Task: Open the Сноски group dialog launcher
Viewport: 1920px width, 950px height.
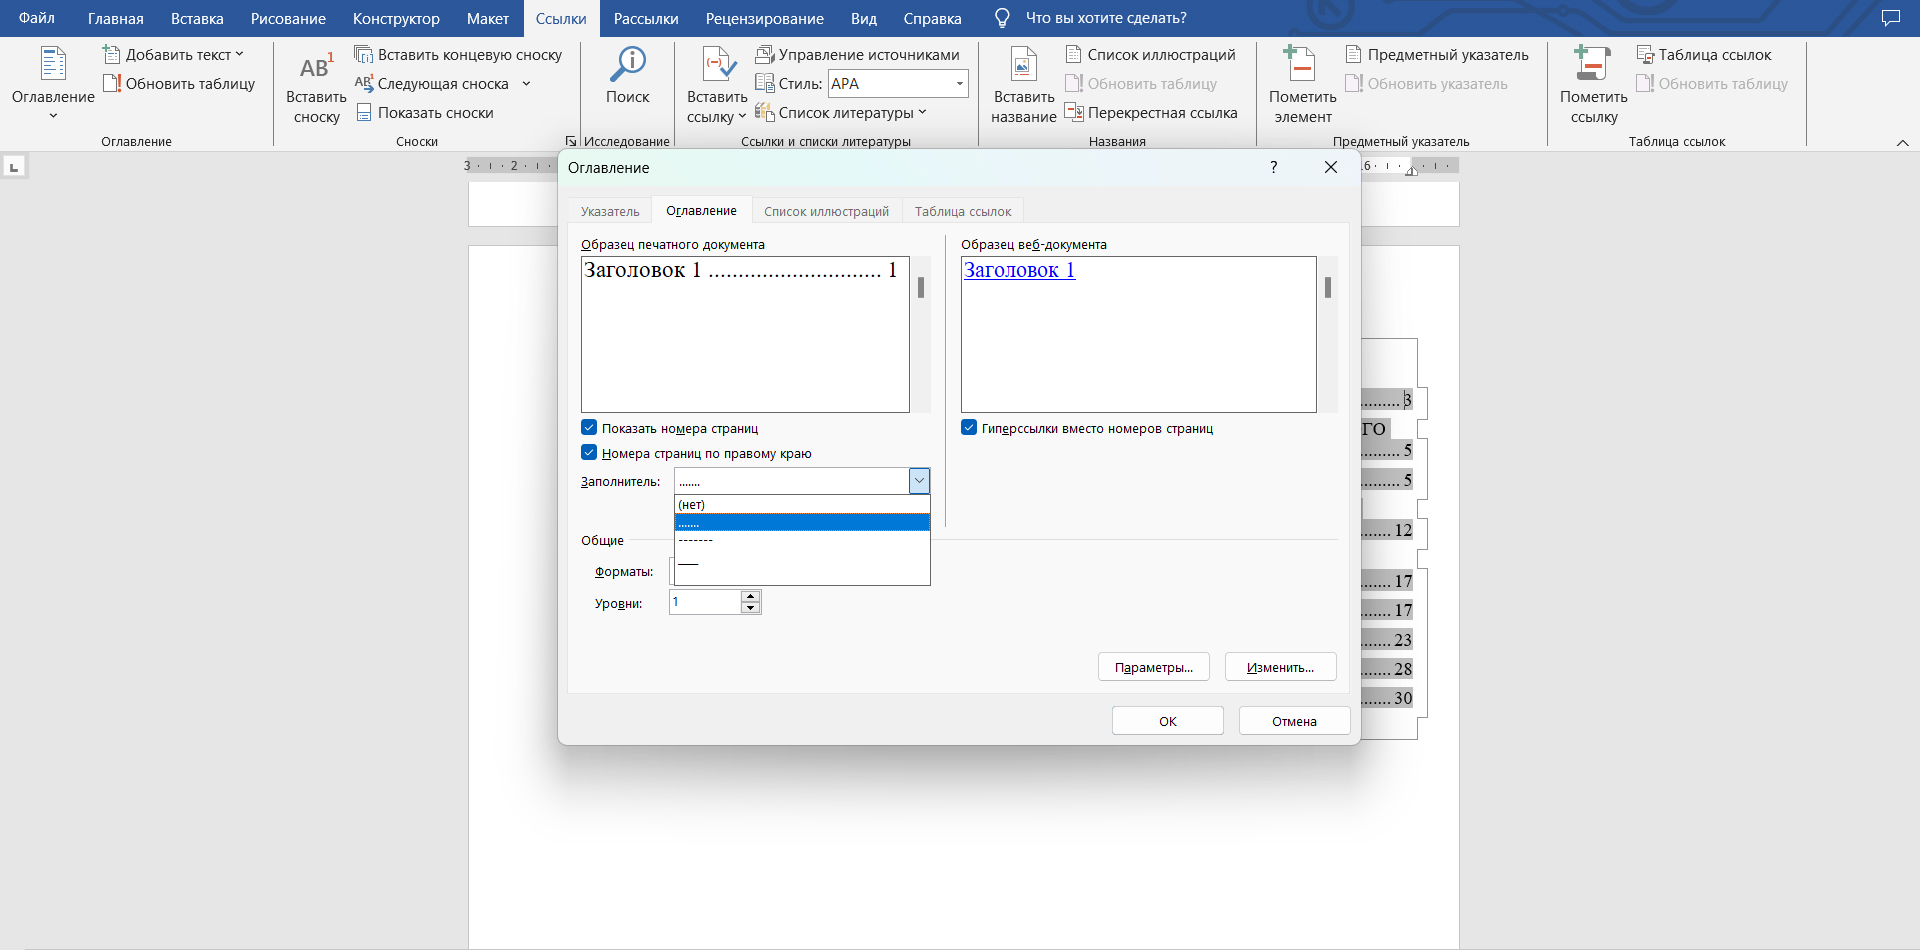Action: [571, 141]
